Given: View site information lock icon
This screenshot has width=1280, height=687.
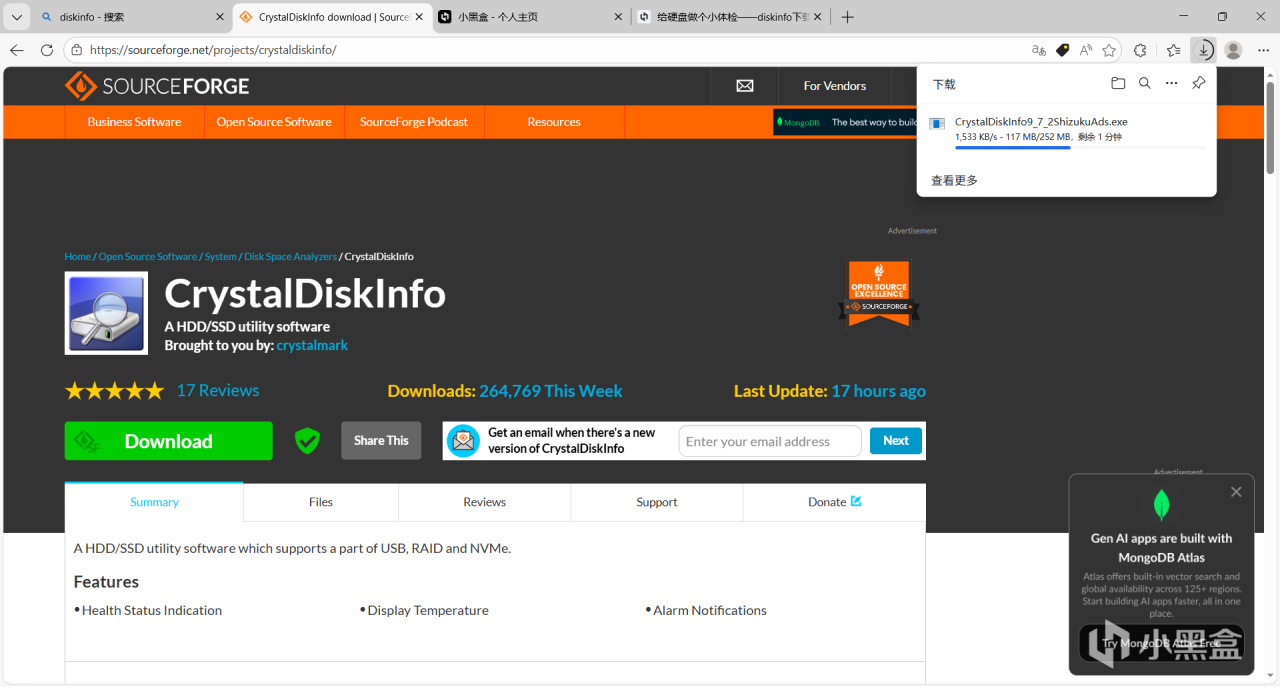Looking at the screenshot, I should (77, 50).
